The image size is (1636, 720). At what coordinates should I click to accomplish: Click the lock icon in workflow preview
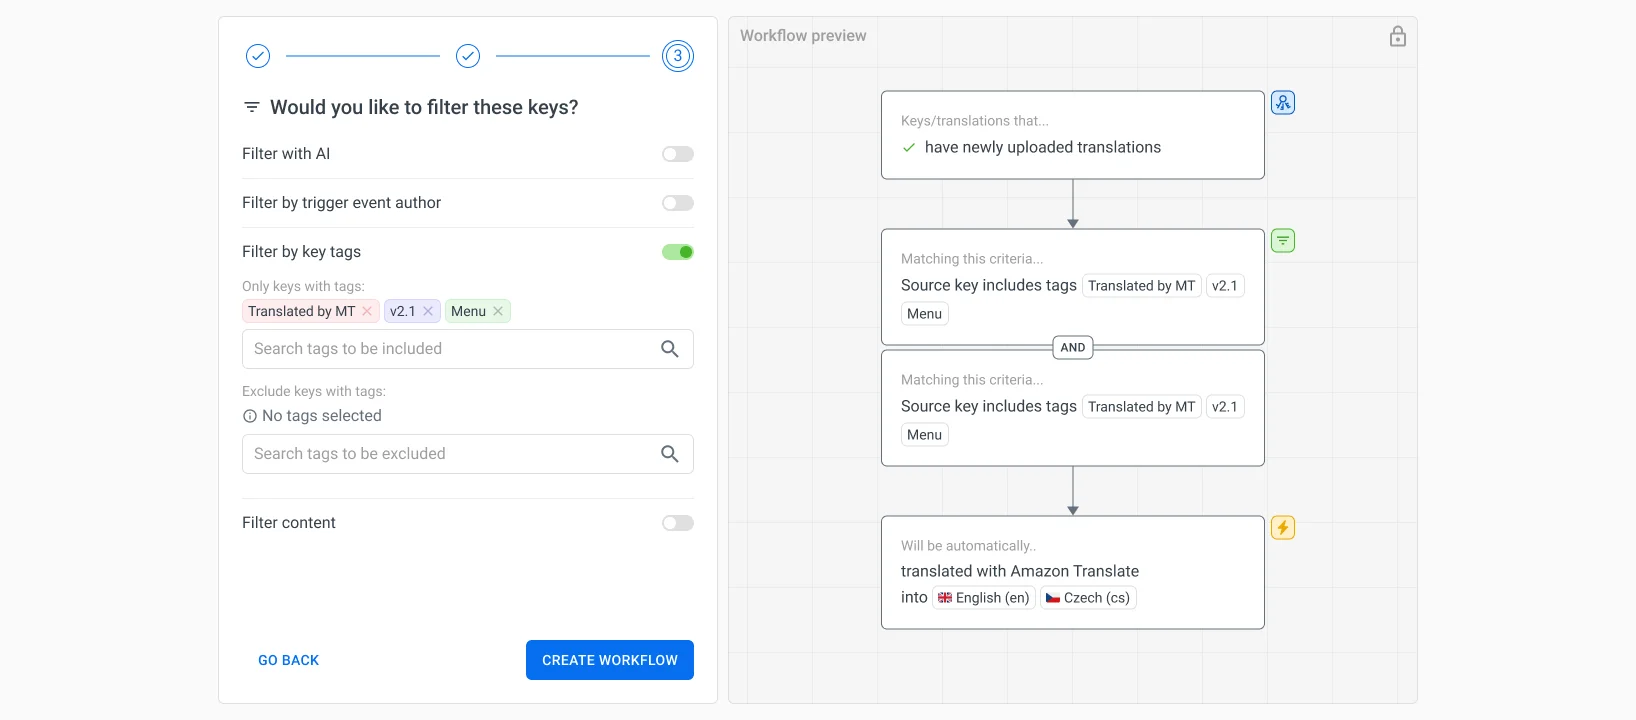point(1397,37)
